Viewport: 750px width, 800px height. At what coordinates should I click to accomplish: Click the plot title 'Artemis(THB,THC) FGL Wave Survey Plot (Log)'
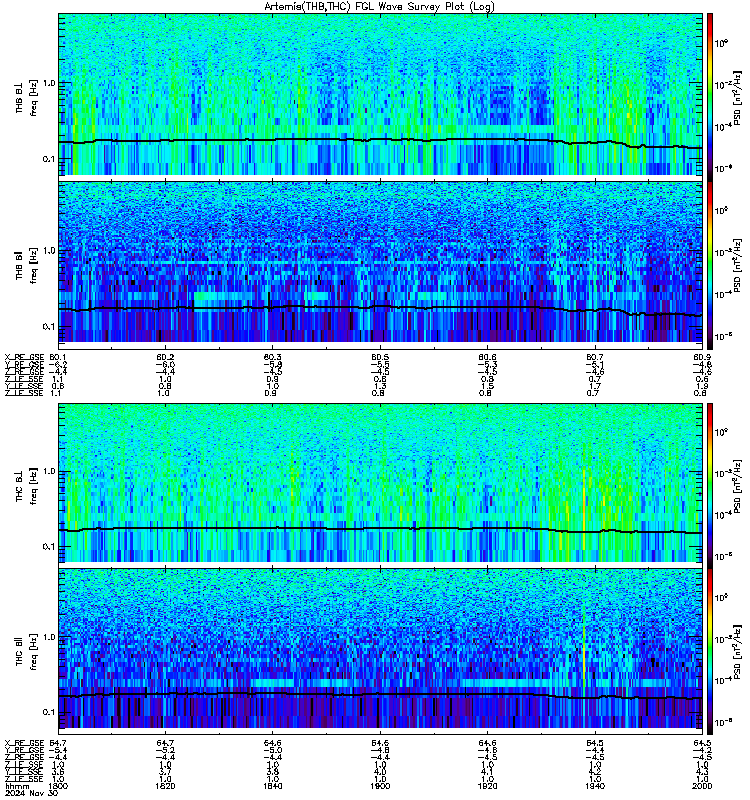click(379, 6)
